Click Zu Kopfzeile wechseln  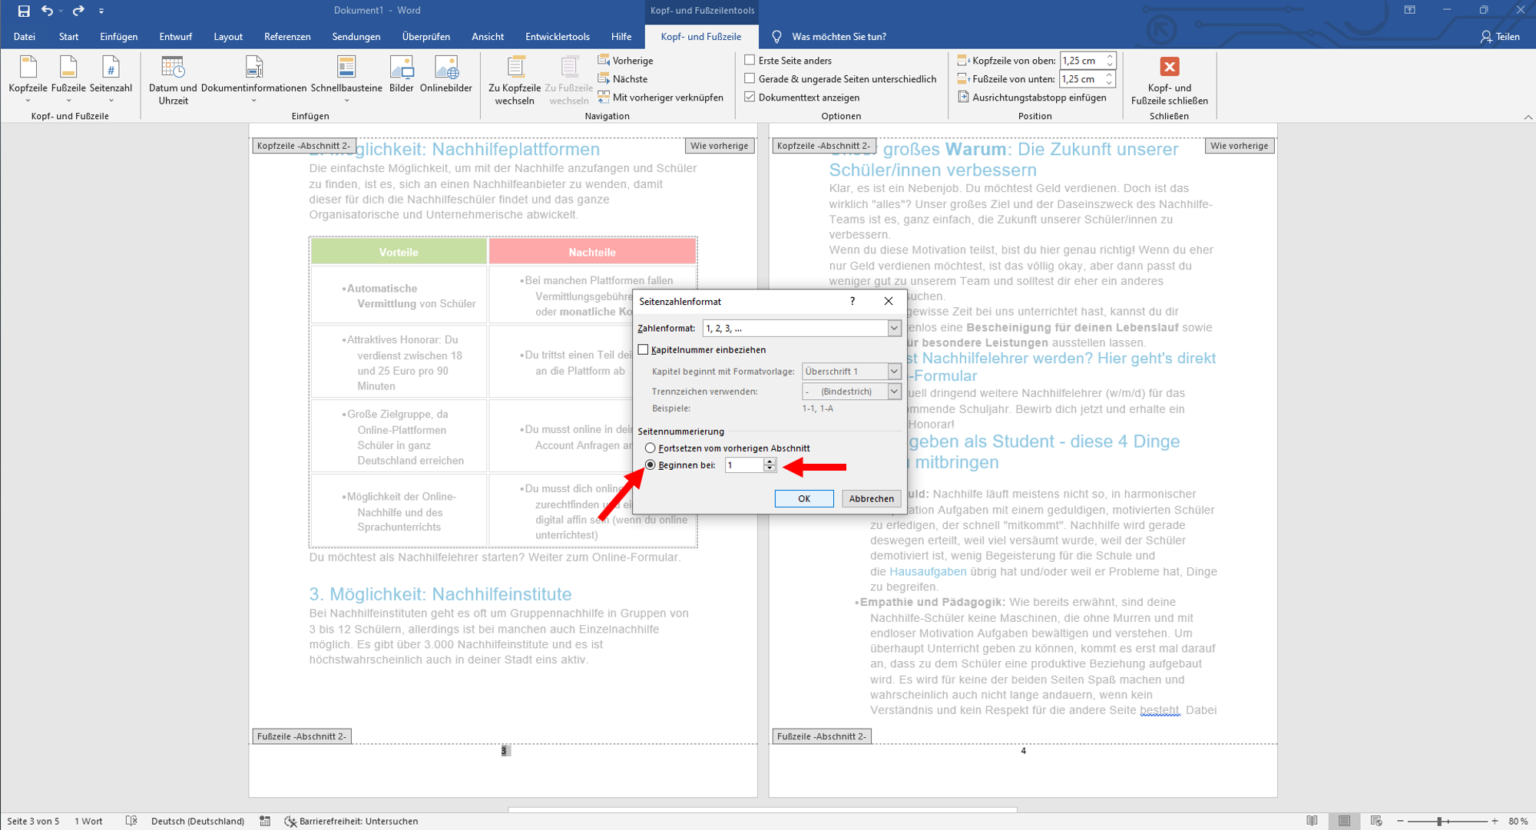point(514,80)
